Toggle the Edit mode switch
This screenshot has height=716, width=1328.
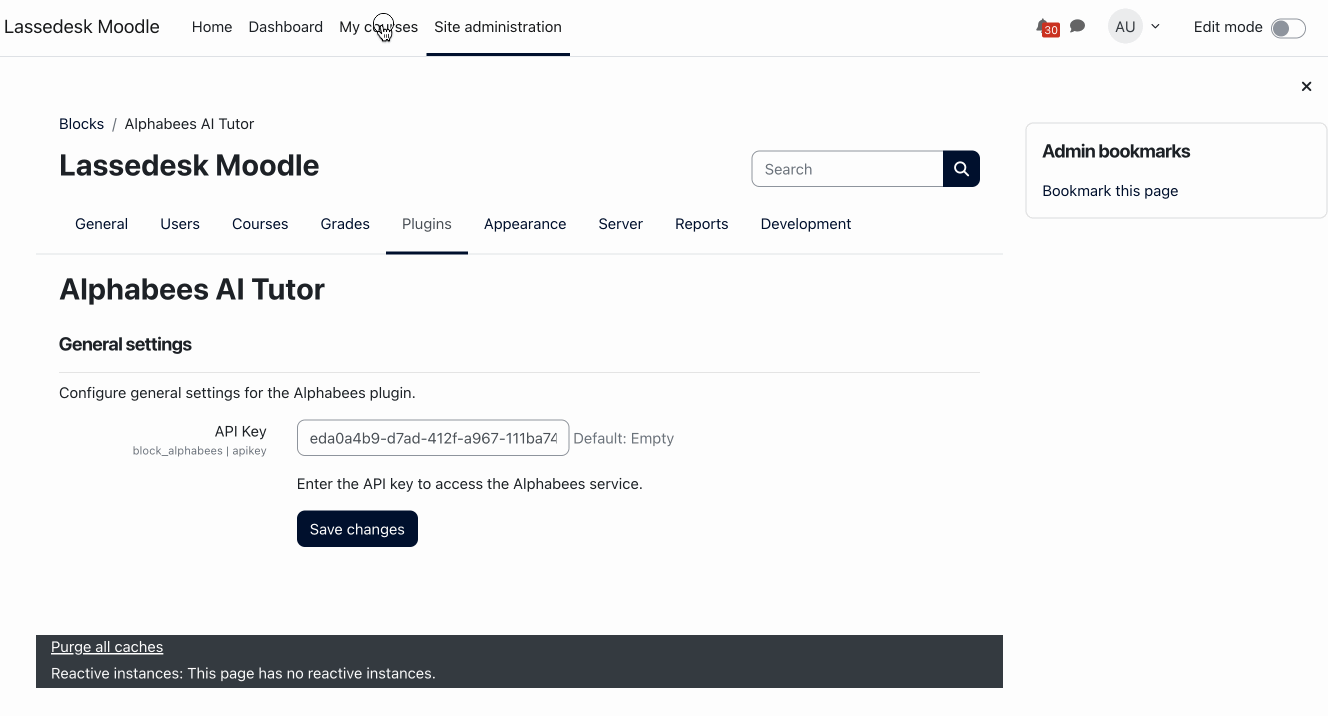(1288, 28)
